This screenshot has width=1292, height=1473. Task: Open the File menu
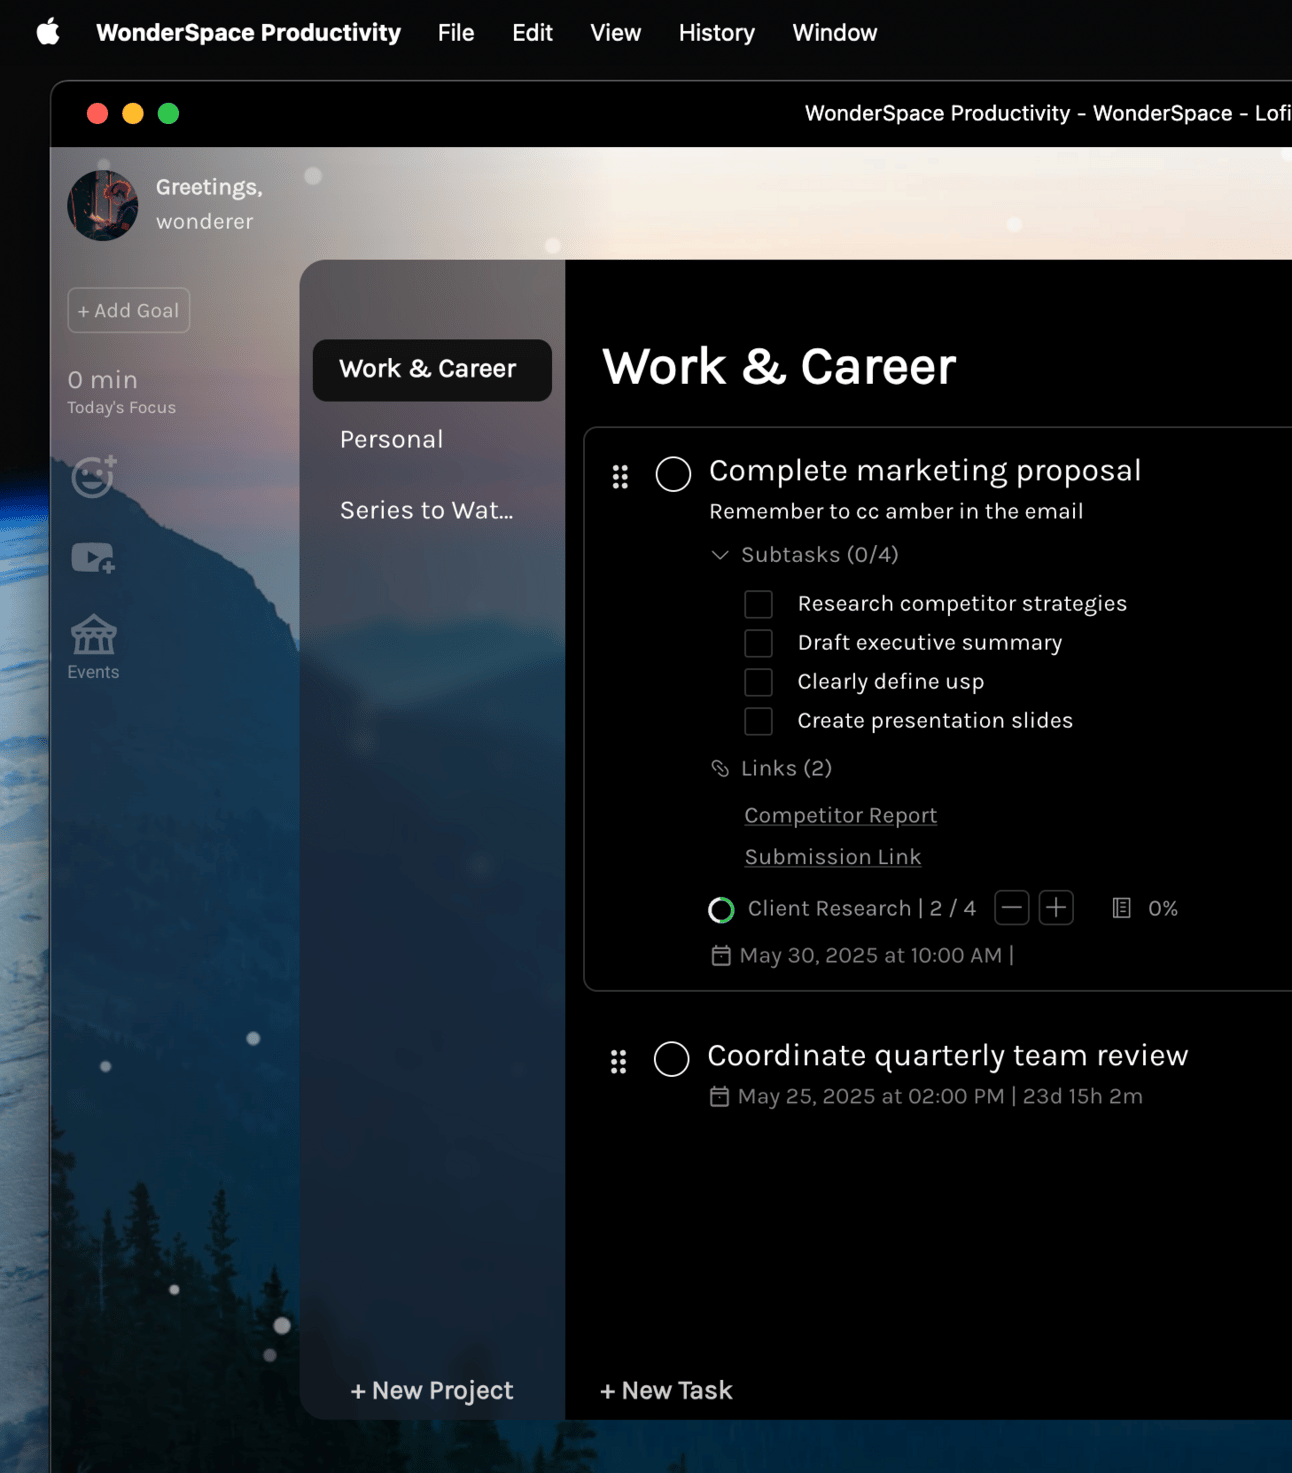(456, 32)
